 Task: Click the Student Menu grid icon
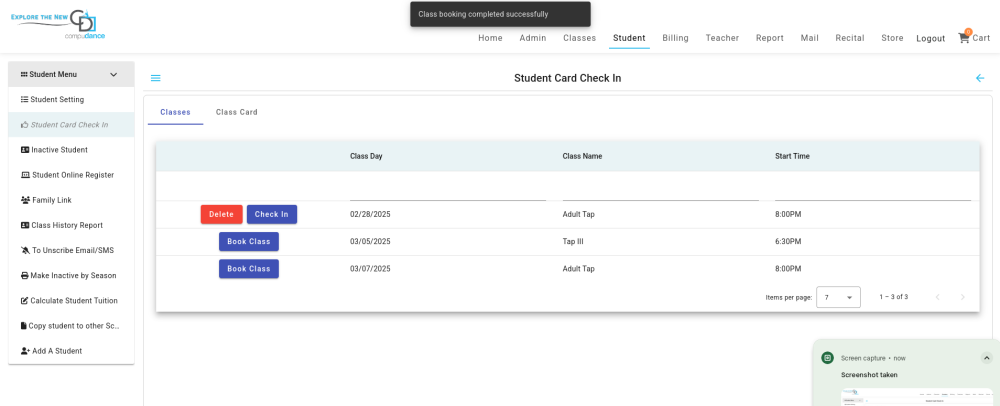(x=24, y=75)
